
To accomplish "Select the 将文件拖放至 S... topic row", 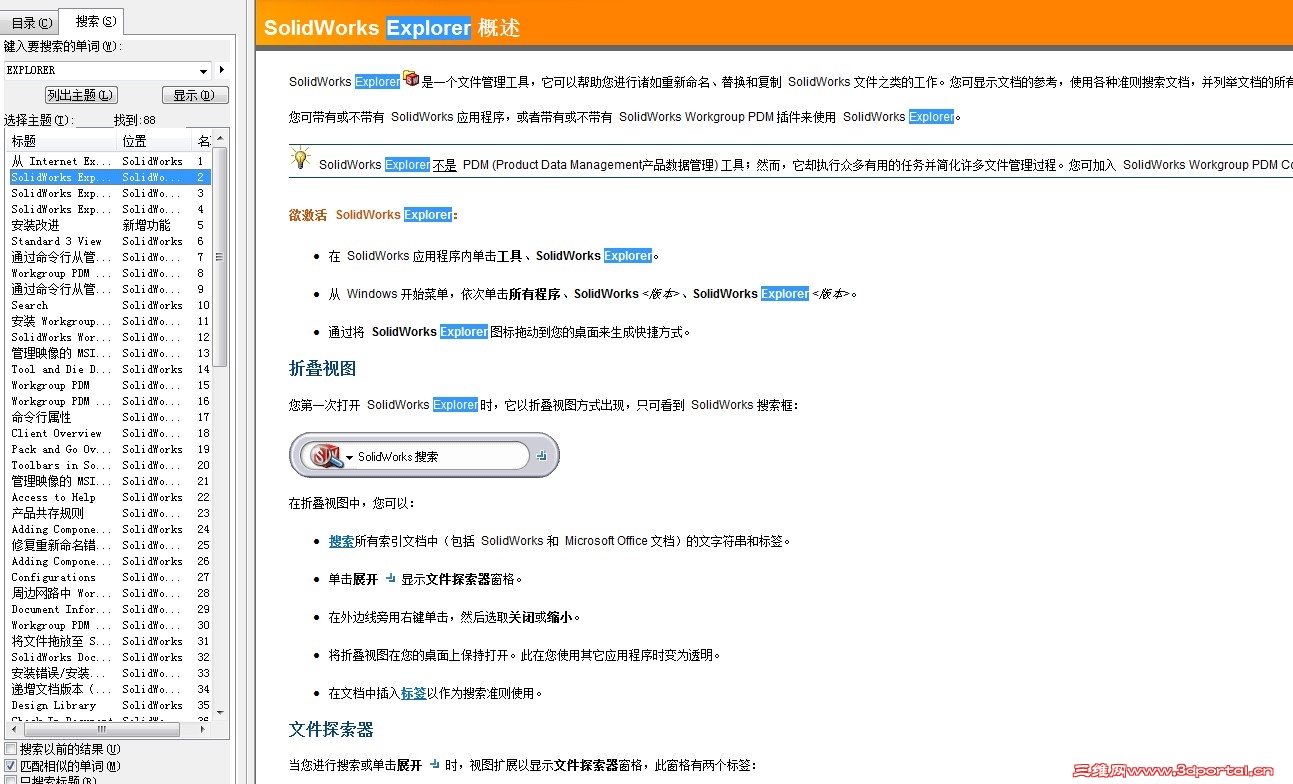I will point(110,641).
